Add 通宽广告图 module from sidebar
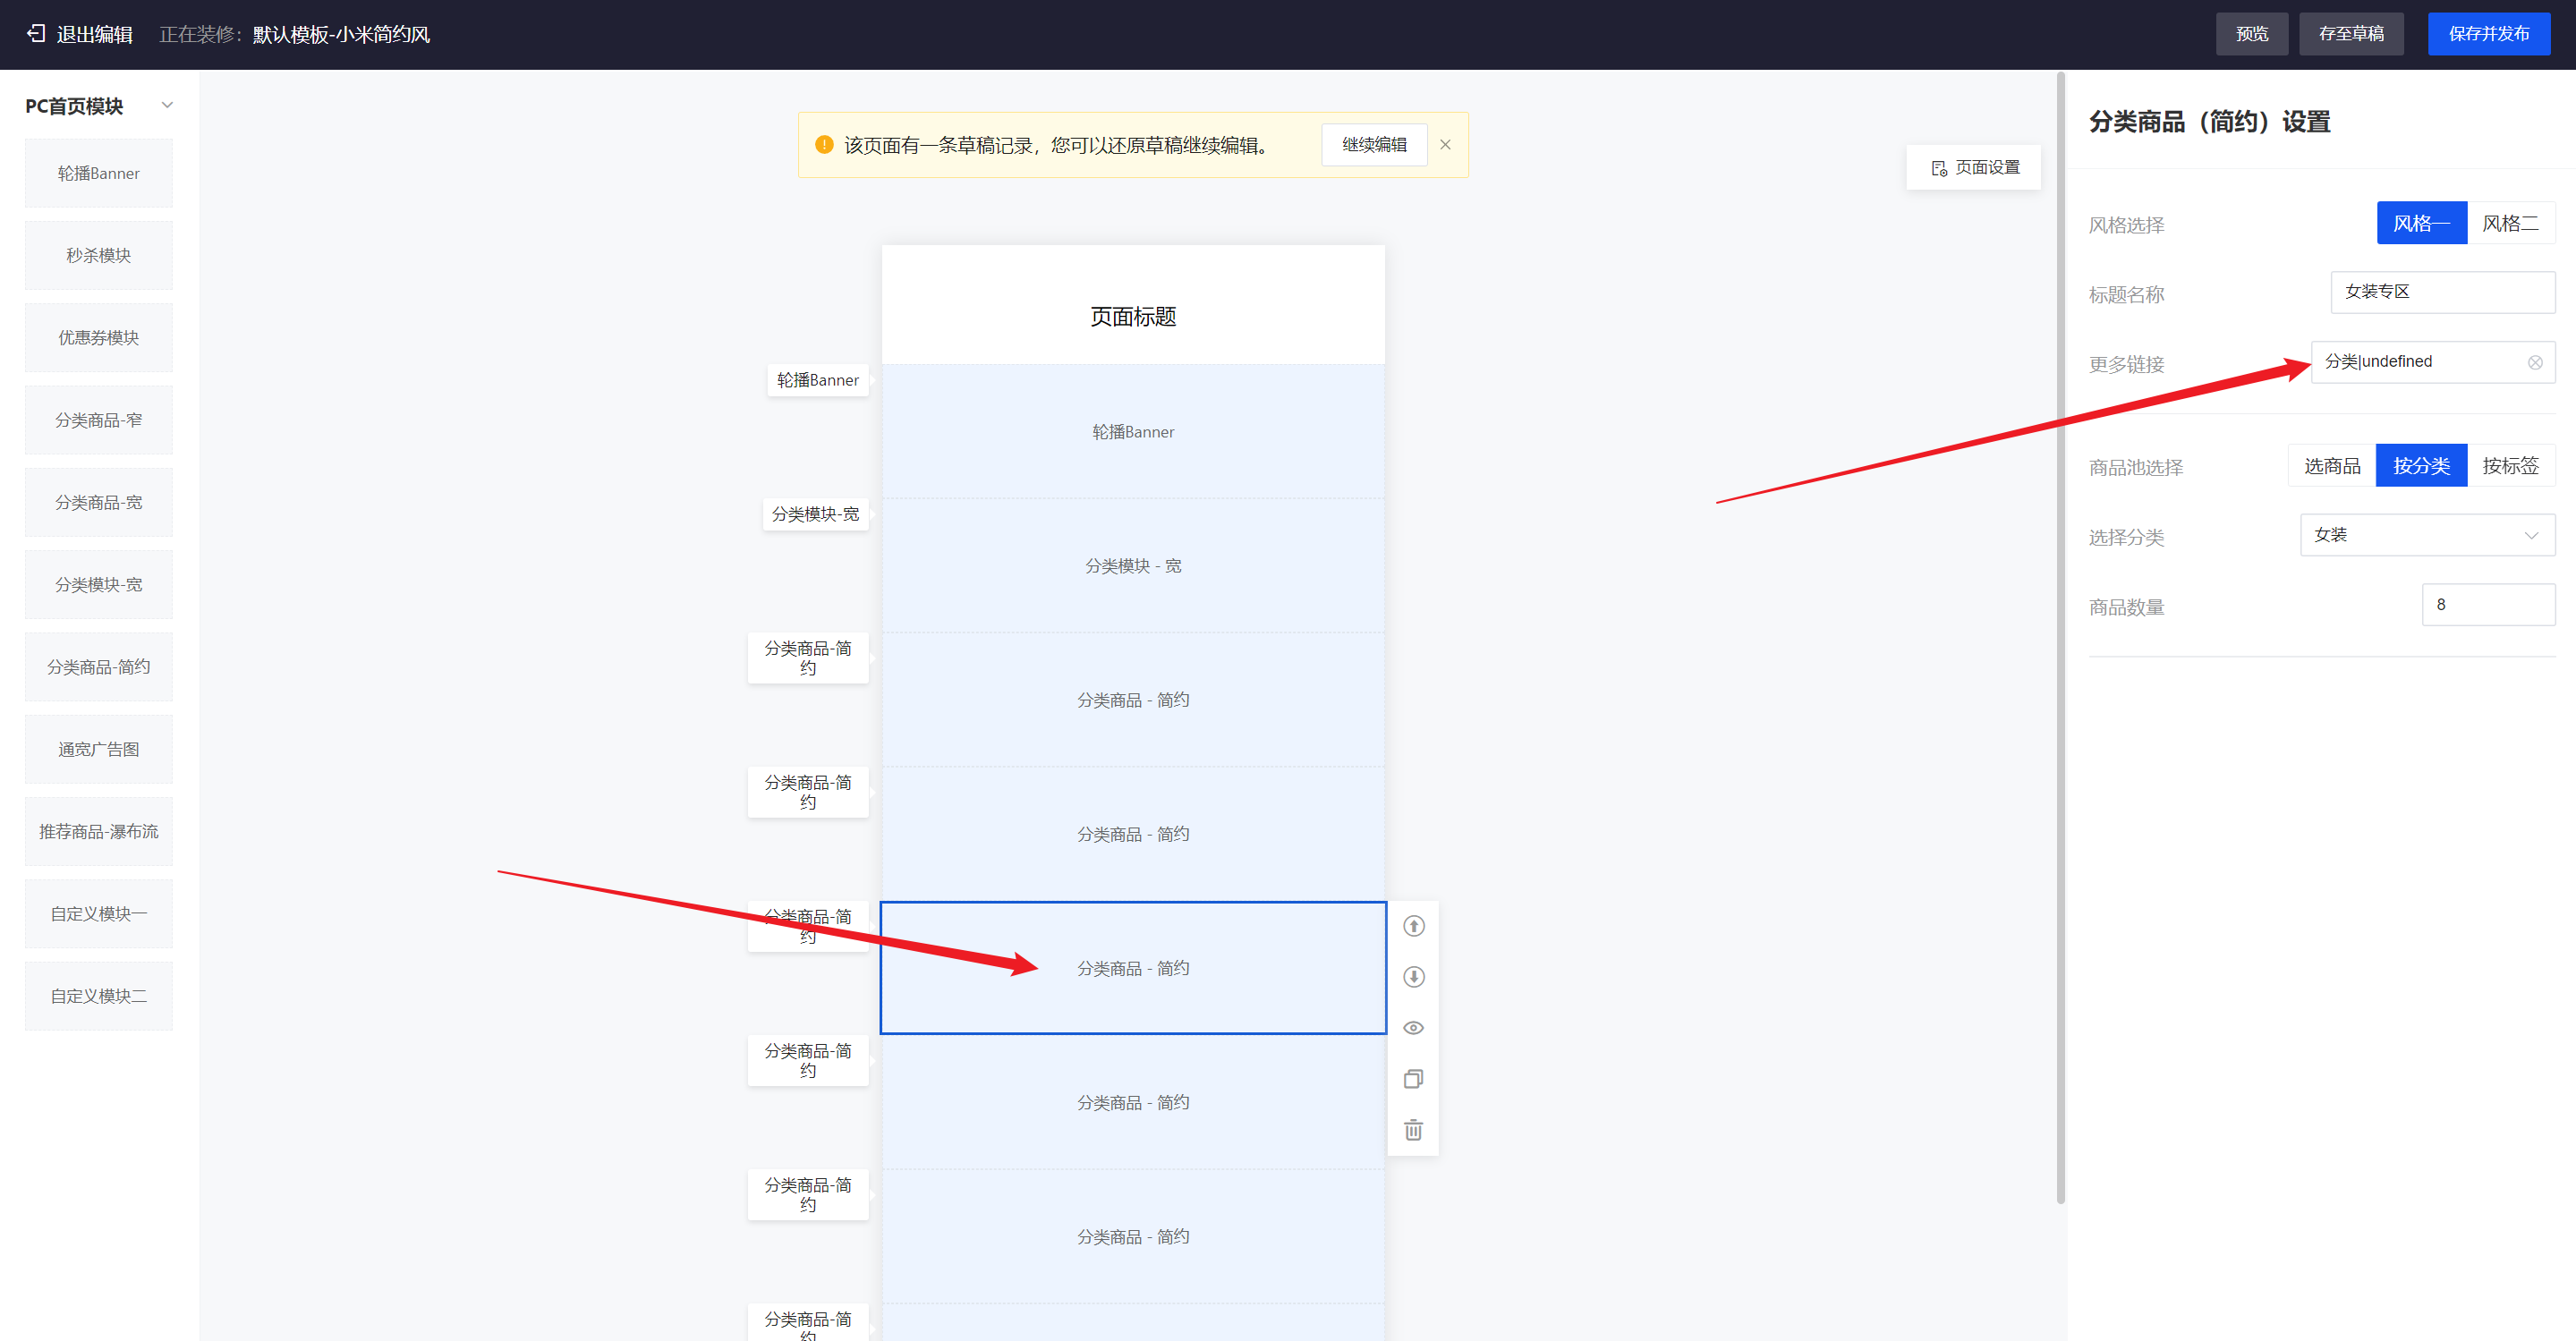 coord(99,749)
